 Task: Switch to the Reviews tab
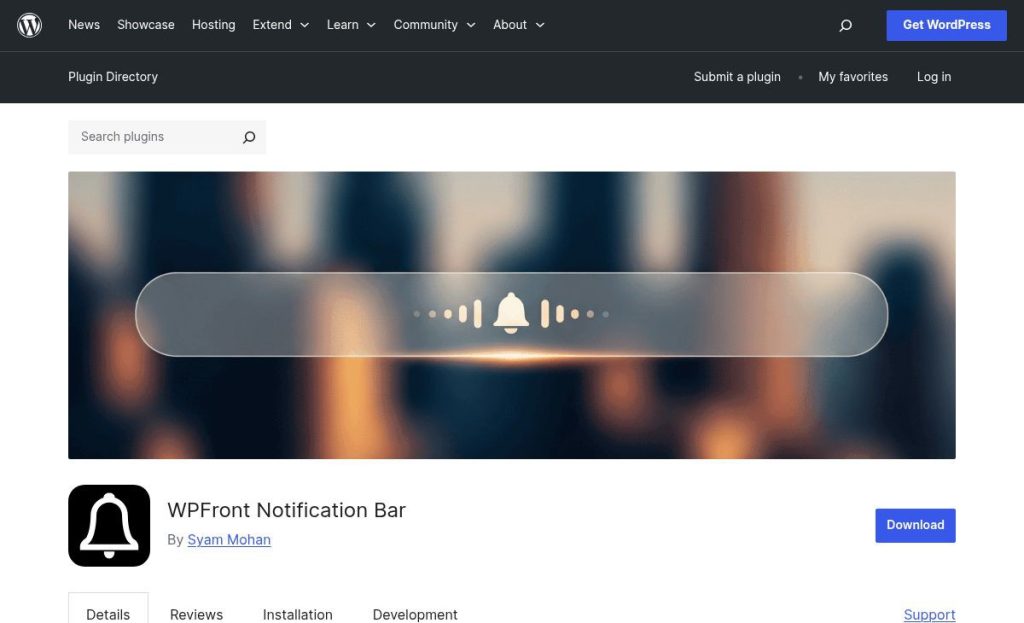(x=196, y=614)
